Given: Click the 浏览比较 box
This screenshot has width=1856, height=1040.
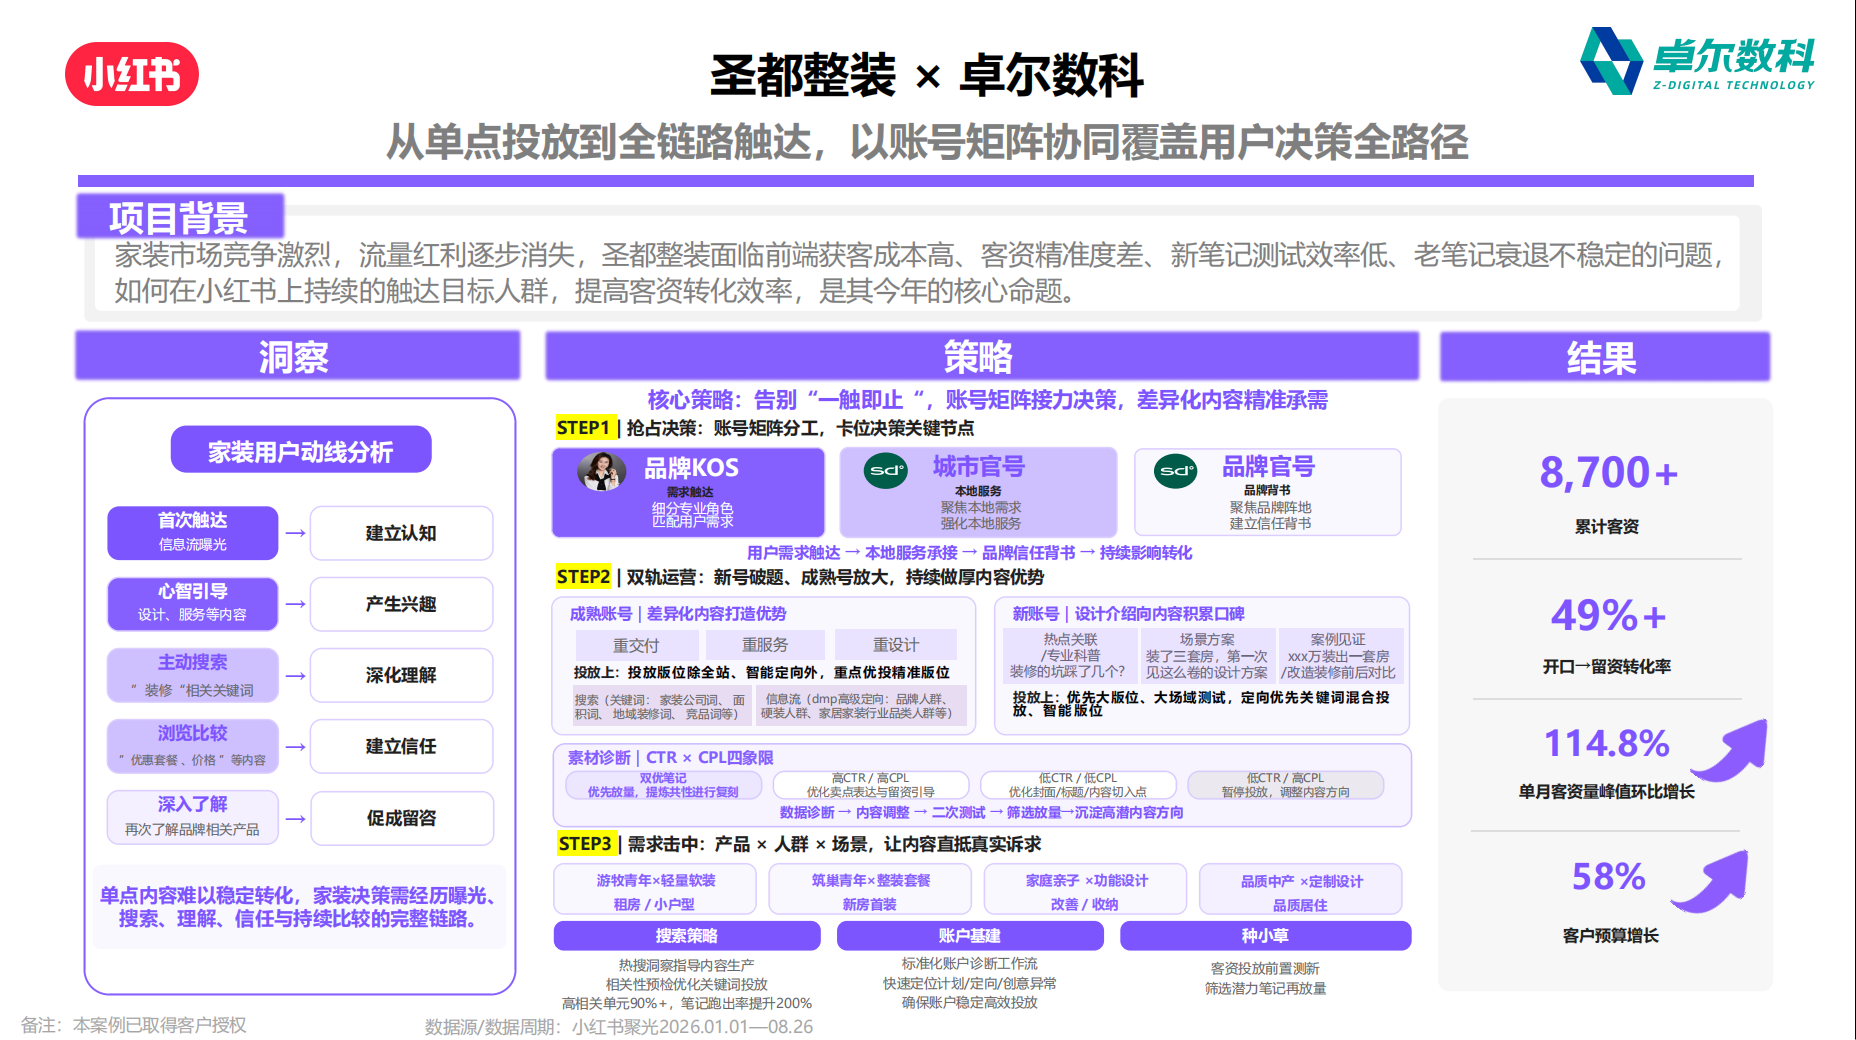Looking at the screenshot, I should [x=193, y=746].
